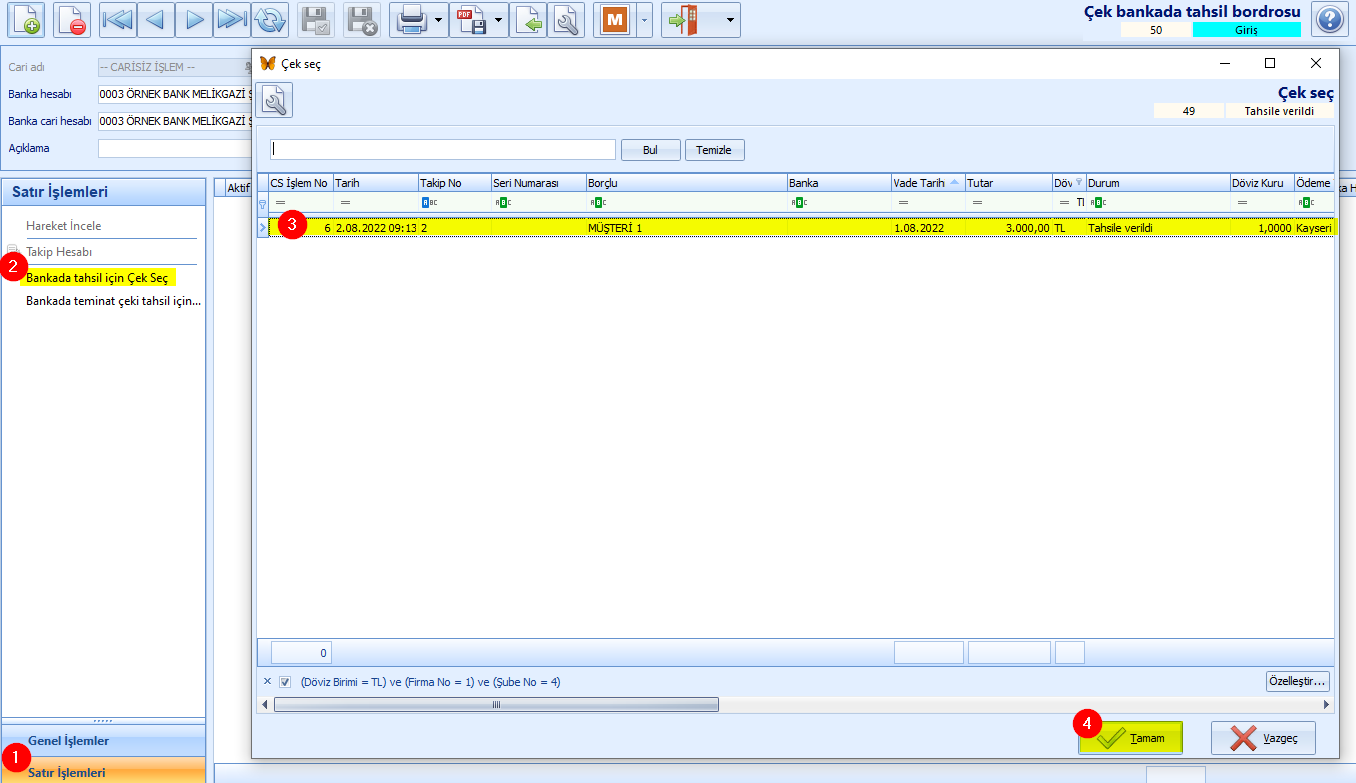Click the horizontal scrollbar in check grid
The width and height of the screenshot is (1356, 783).
point(496,704)
